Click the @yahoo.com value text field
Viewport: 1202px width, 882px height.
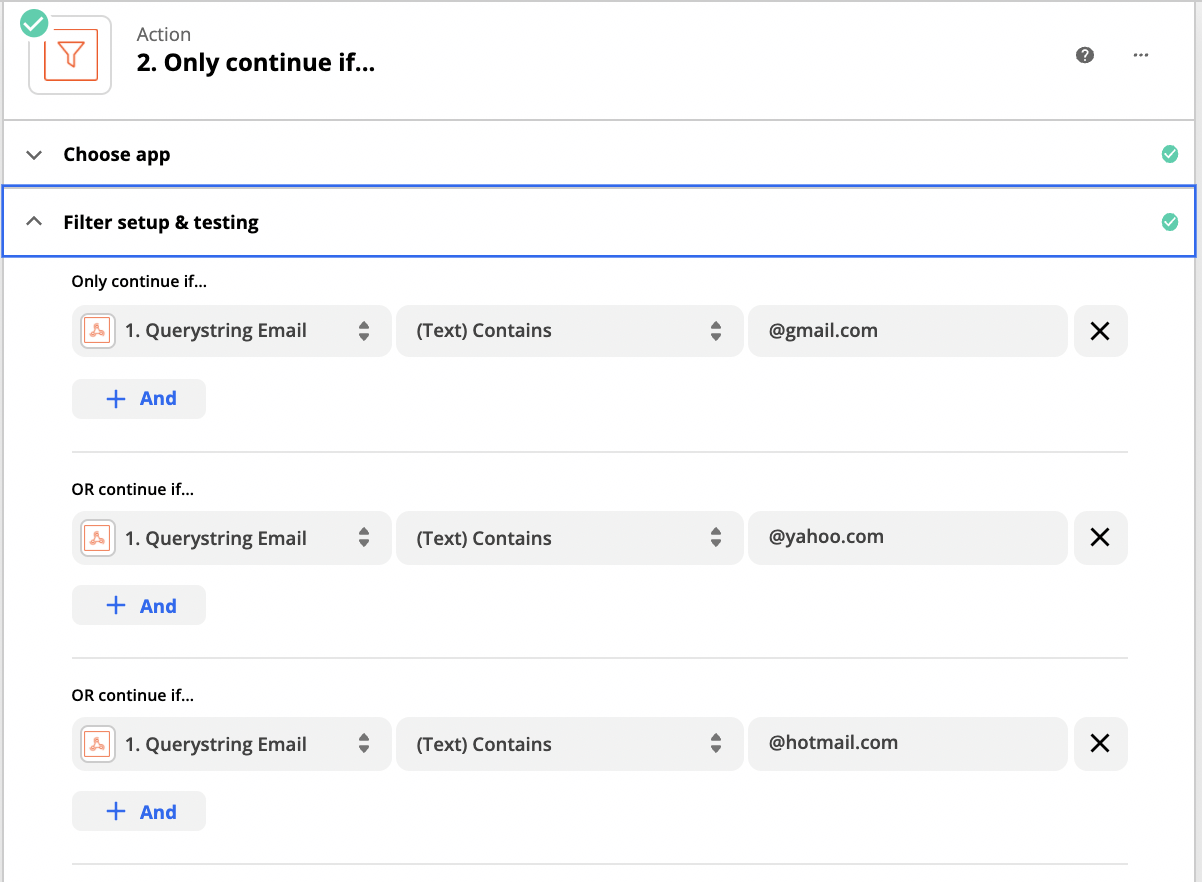tap(907, 538)
